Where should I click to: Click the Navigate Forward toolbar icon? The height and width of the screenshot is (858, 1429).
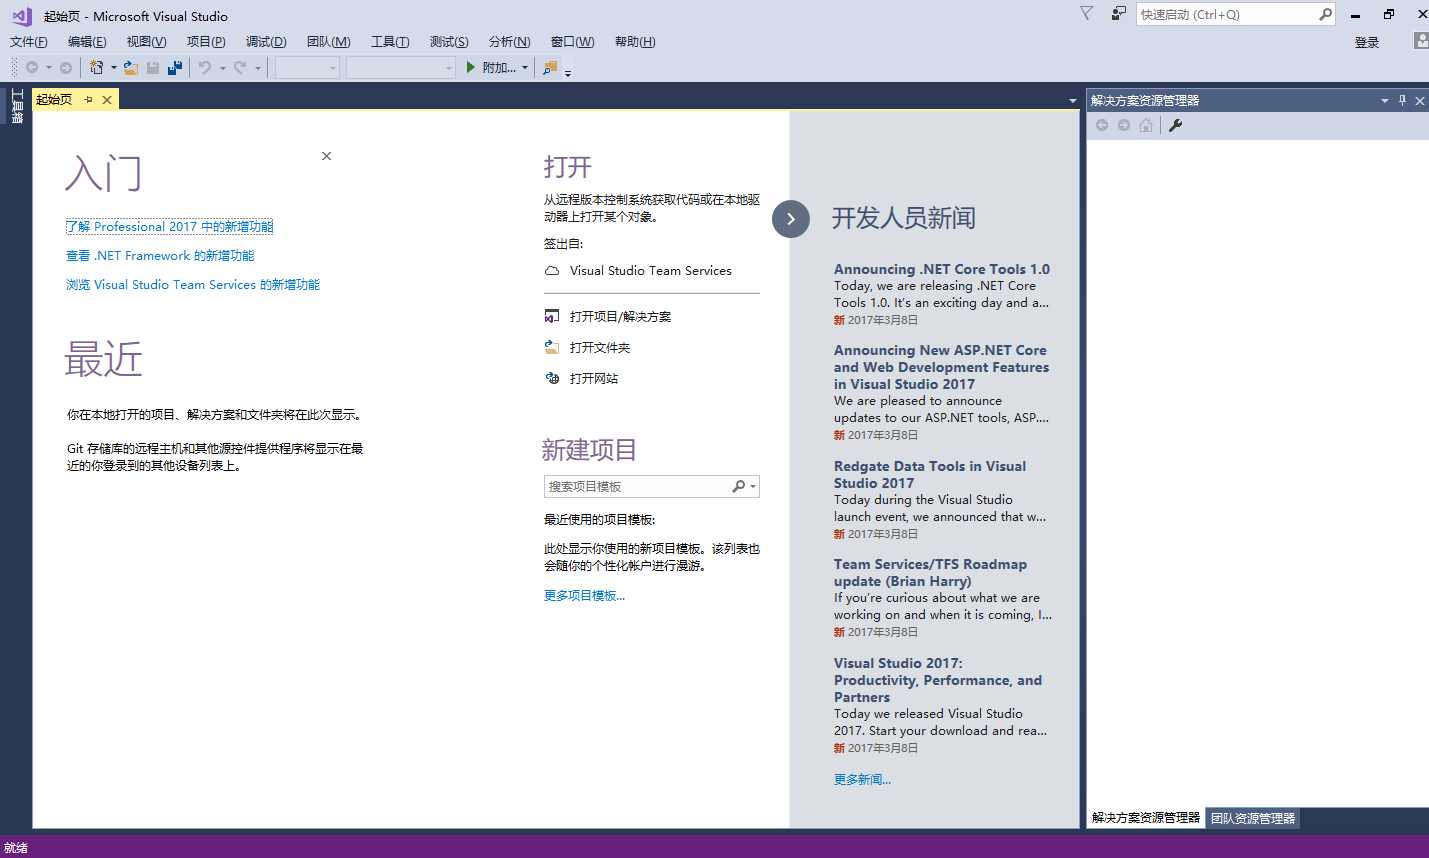point(66,68)
